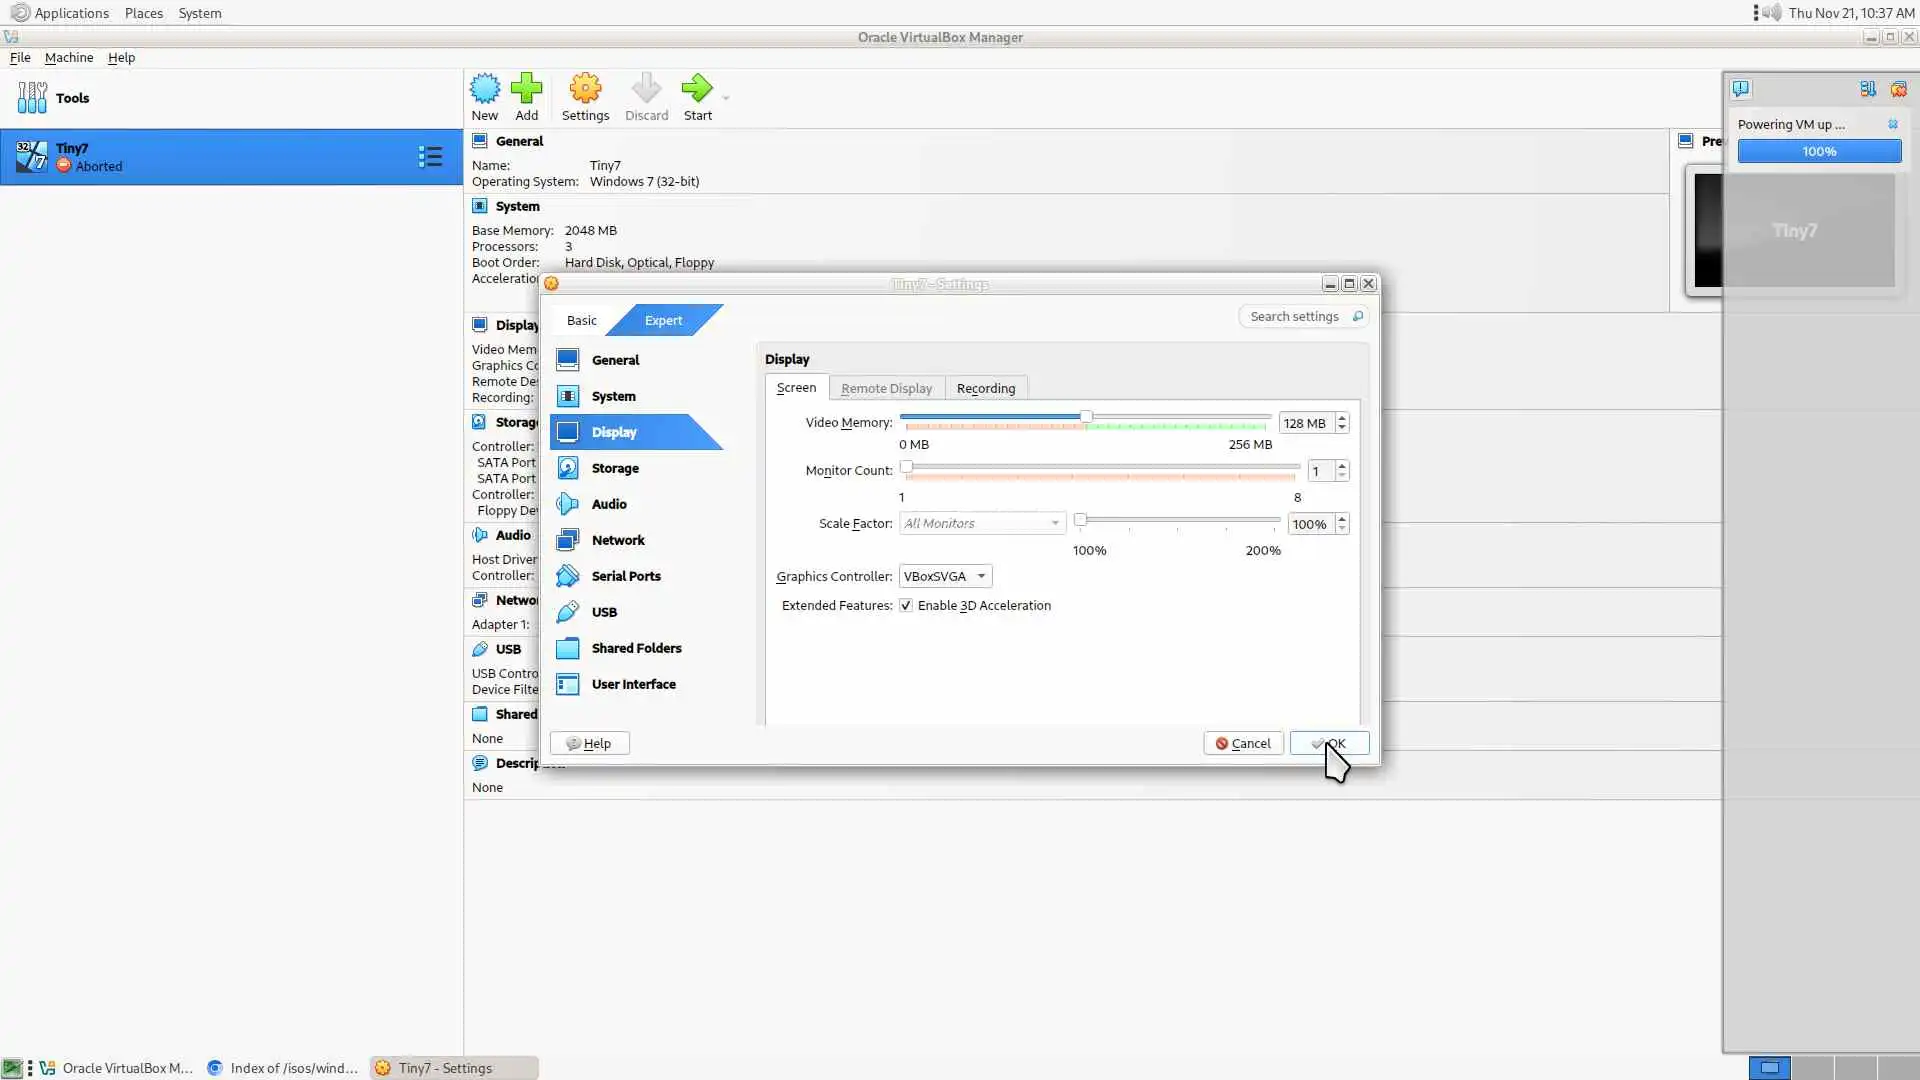Click the Add machine icon
This screenshot has height=1080, width=1920.
click(526, 89)
